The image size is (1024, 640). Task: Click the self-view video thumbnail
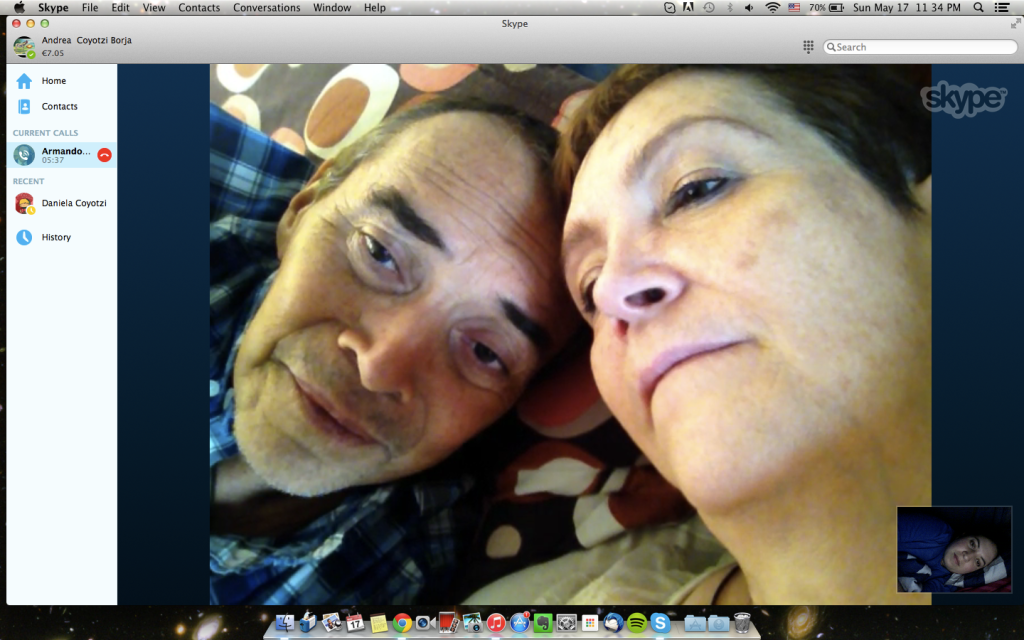click(954, 550)
